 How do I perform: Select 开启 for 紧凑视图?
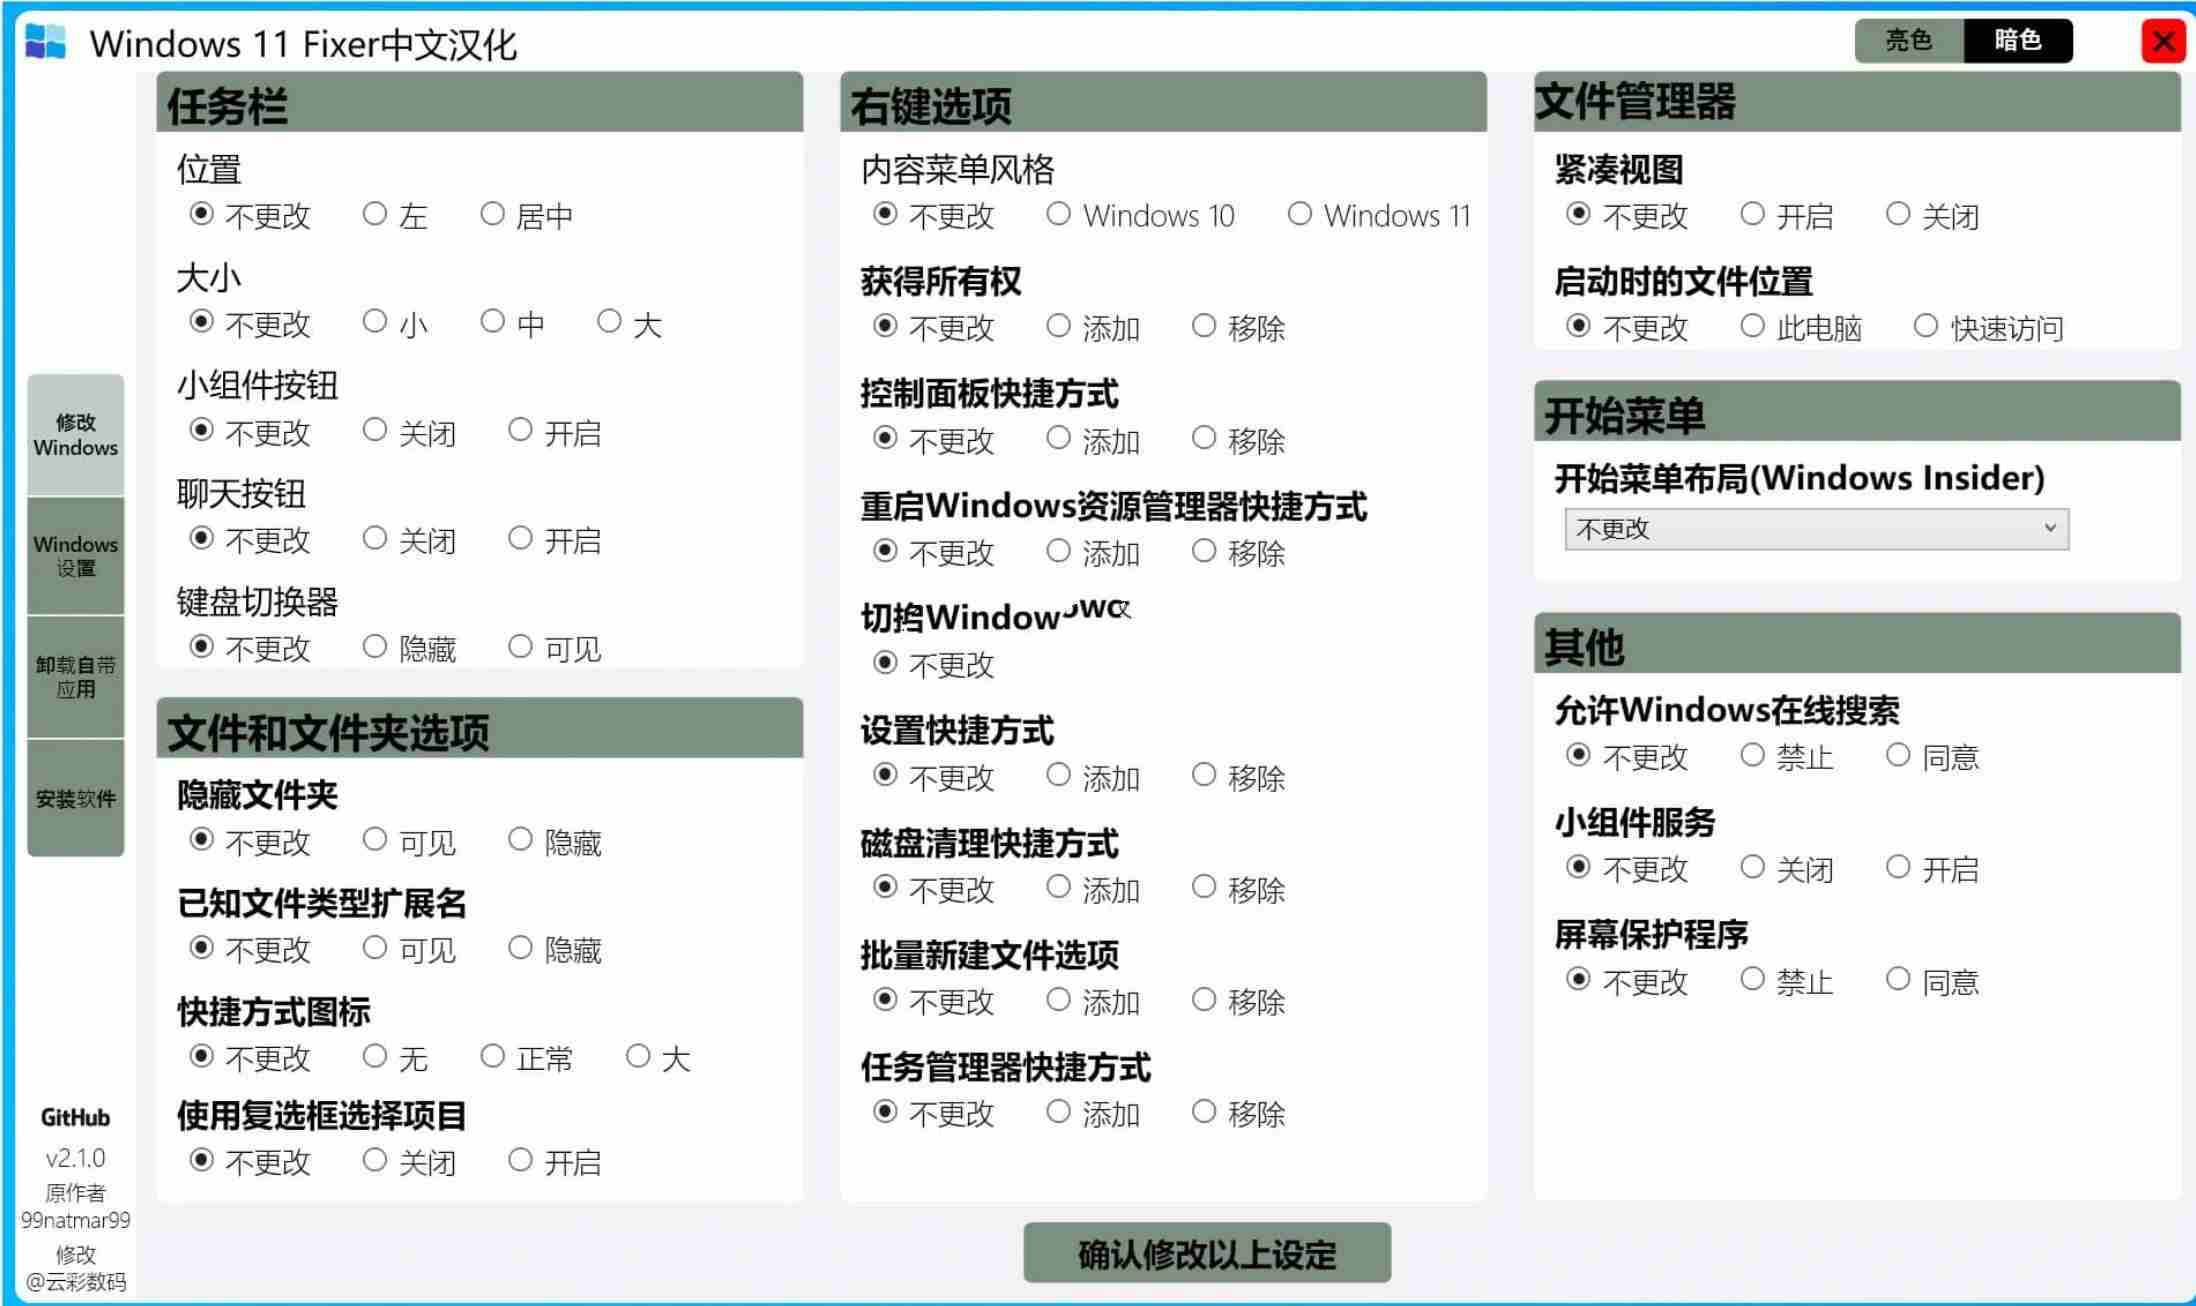pyautogui.click(x=1787, y=215)
